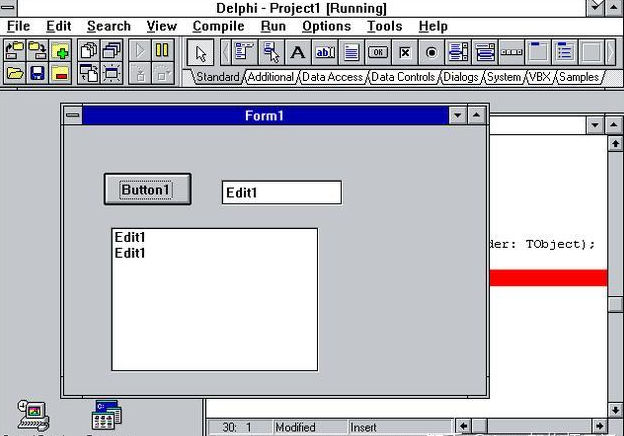Screen dimensions: 624x436
Task: Open the Form1 system control menu
Action: pyautogui.click(x=72, y=116)
